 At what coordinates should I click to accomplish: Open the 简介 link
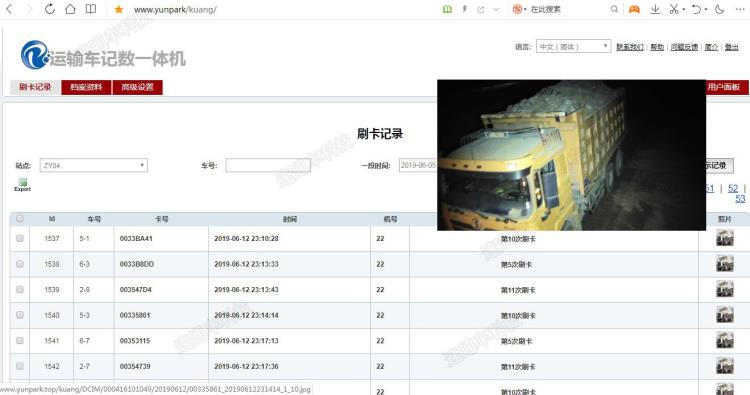coord(711,47)
